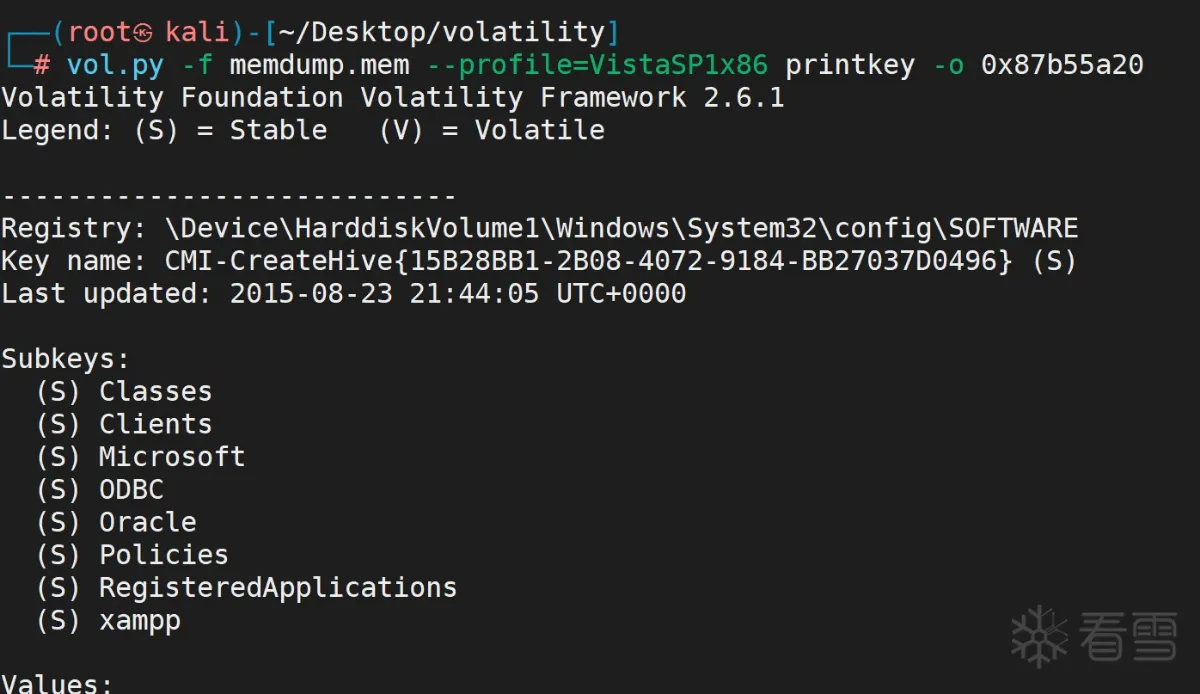
Task: Click the SOFTWARE registry hive path
Action: tap(621, 228)
